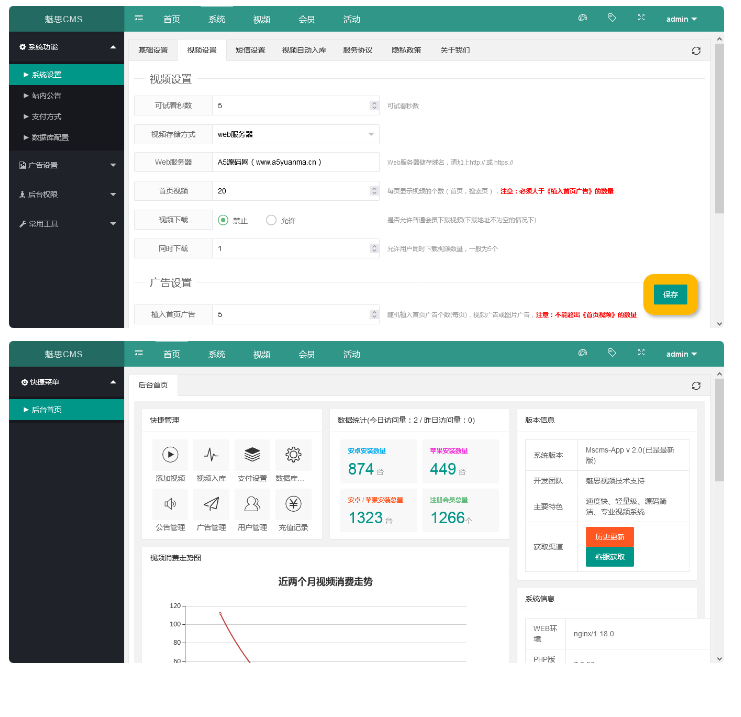Click the 可试看秒数 number stepper arrows
This screenshot has height=717, width=741.
point(373,105)
